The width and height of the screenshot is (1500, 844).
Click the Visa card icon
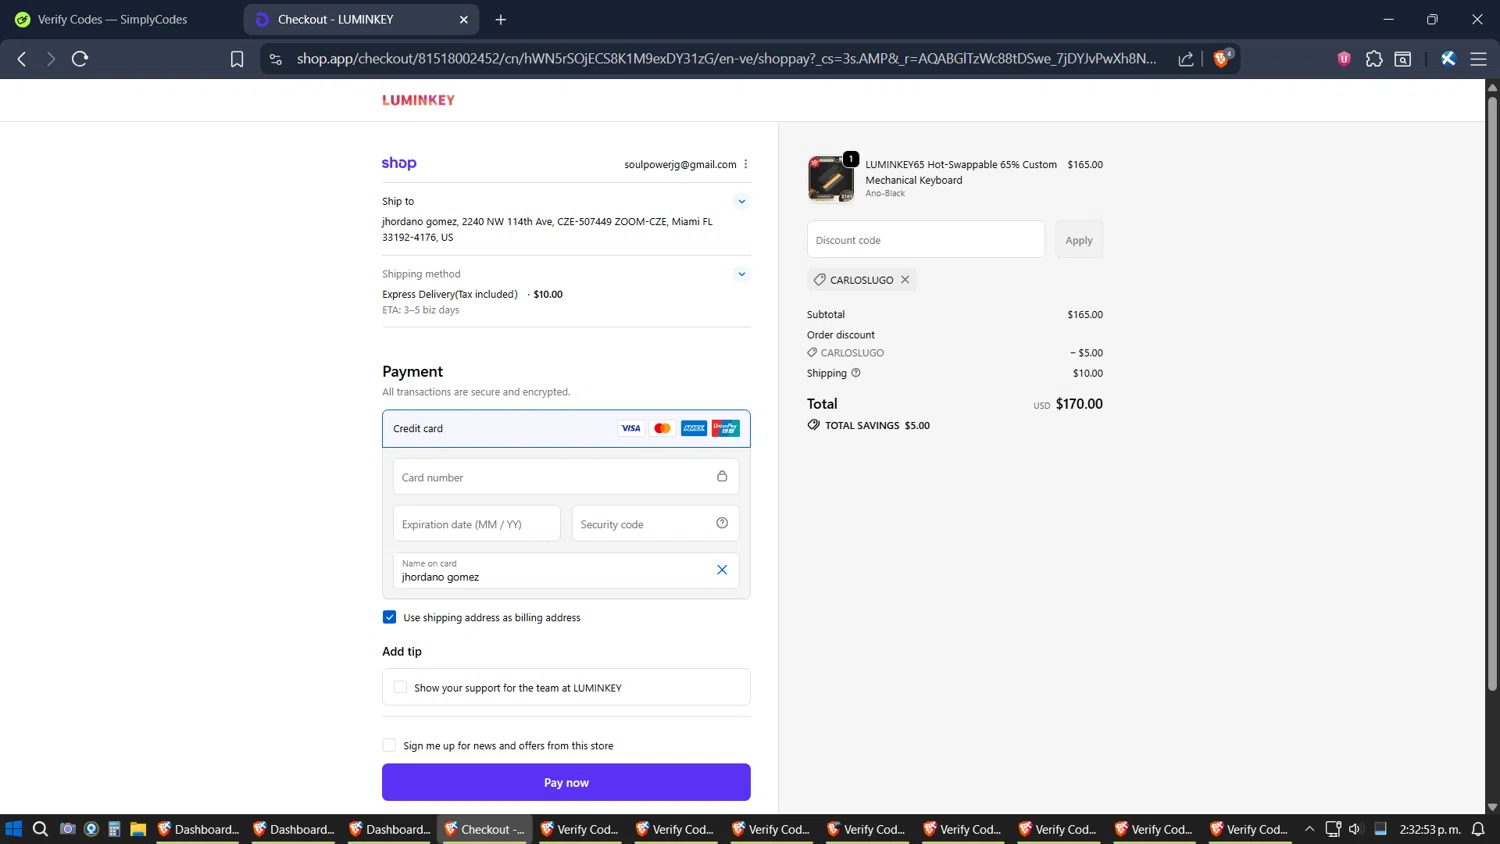(631, 428)
